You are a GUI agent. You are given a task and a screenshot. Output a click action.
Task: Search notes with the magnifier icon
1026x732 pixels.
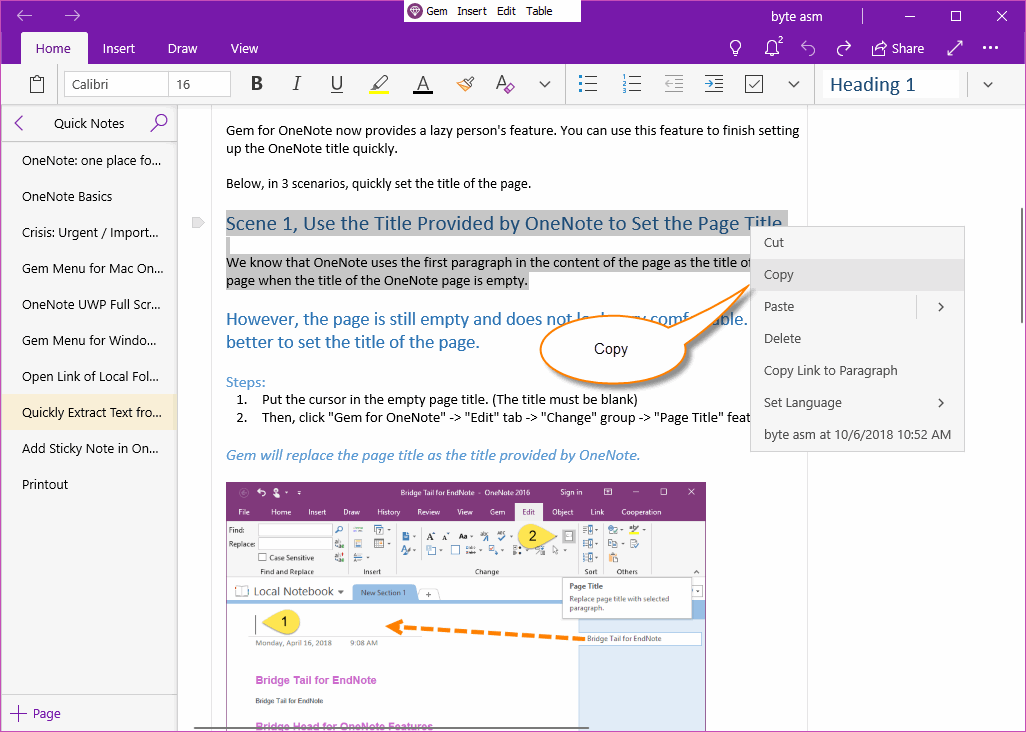[x=158, y=122]
